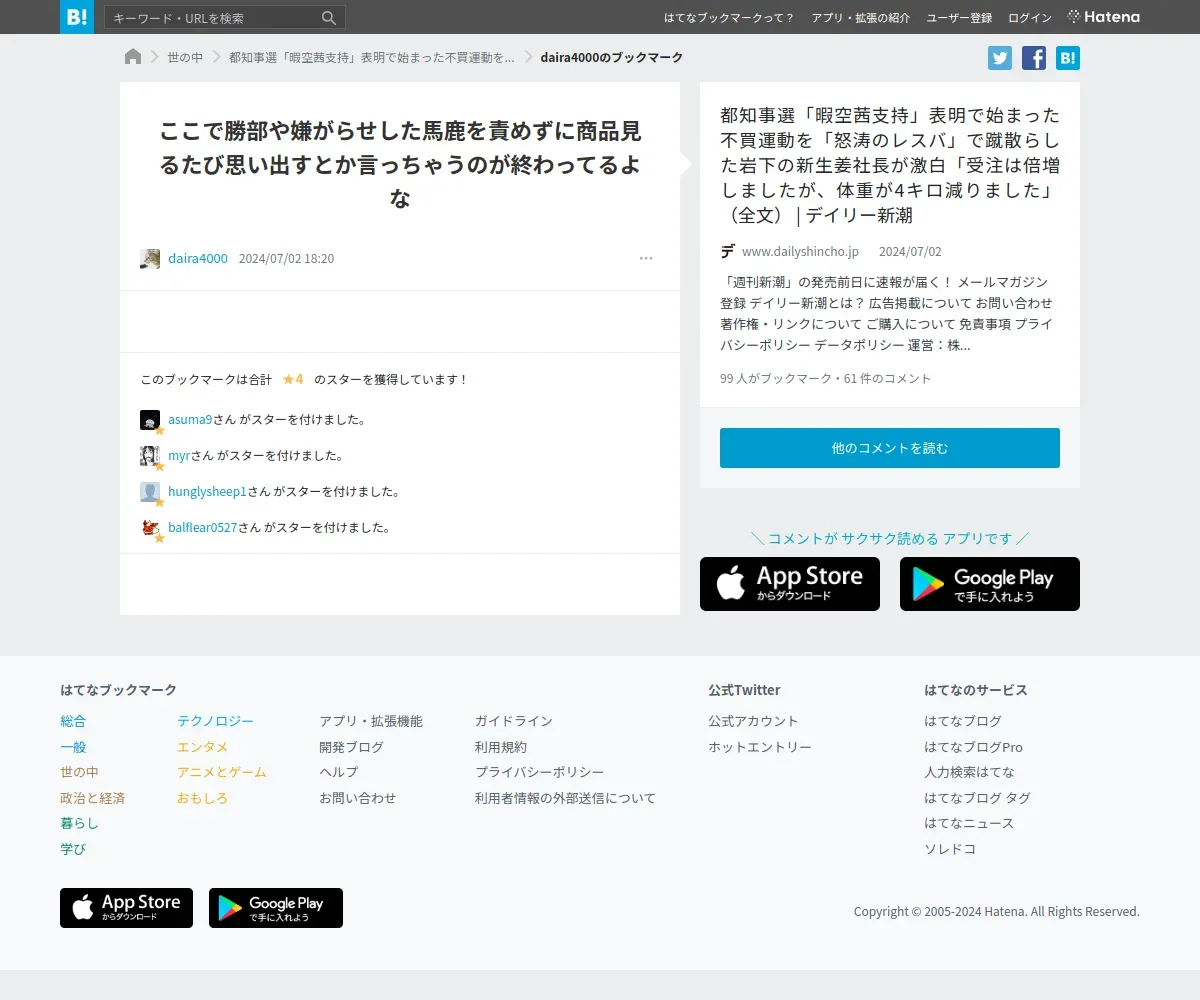Viewport: 1200px width, 1000px height.
Task: Click the Hatena Bookmark B! logo
Action: pyautogui.click(x=77, y=17)
